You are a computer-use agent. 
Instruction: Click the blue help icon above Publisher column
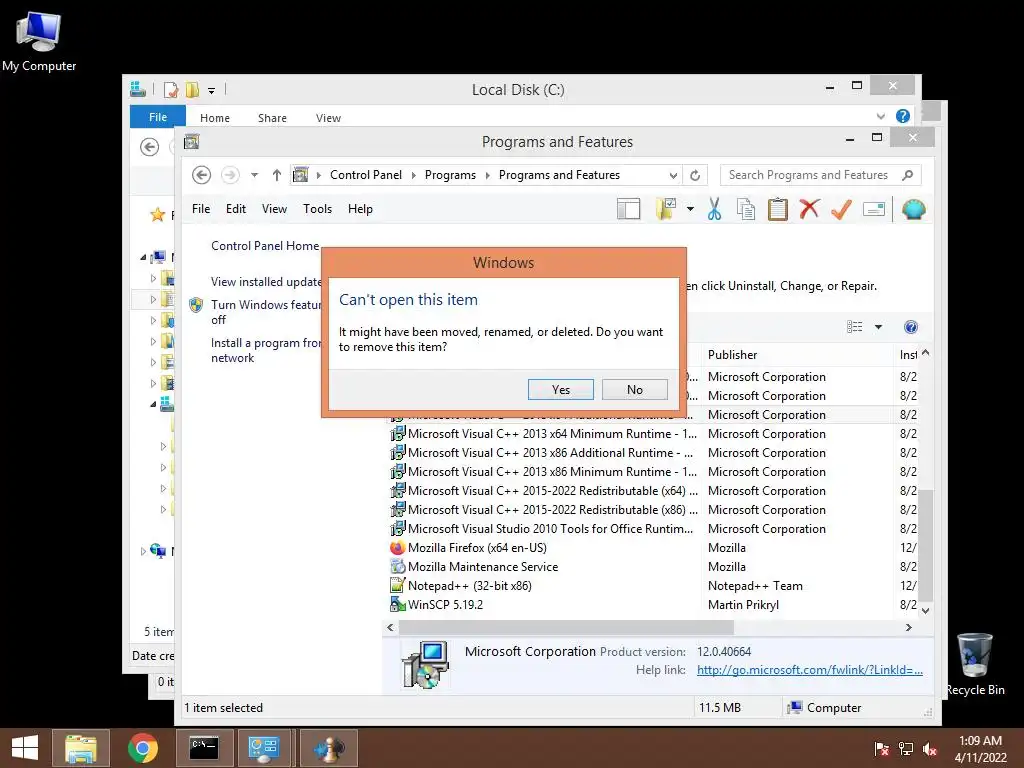pyautogui.click(x=910, y=327)
